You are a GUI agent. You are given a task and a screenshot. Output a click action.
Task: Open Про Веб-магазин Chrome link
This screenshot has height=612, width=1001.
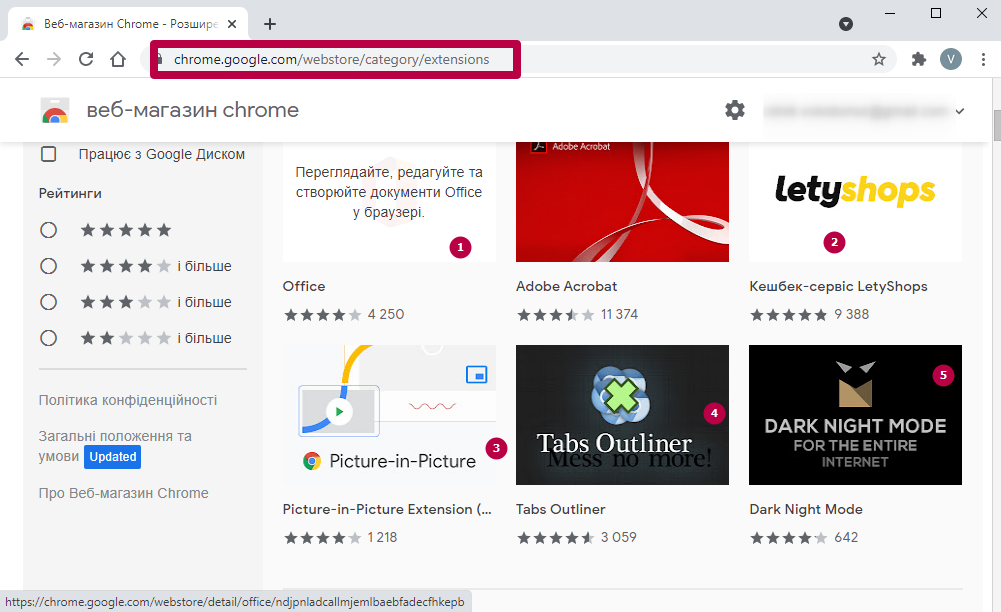click(123, 493)
